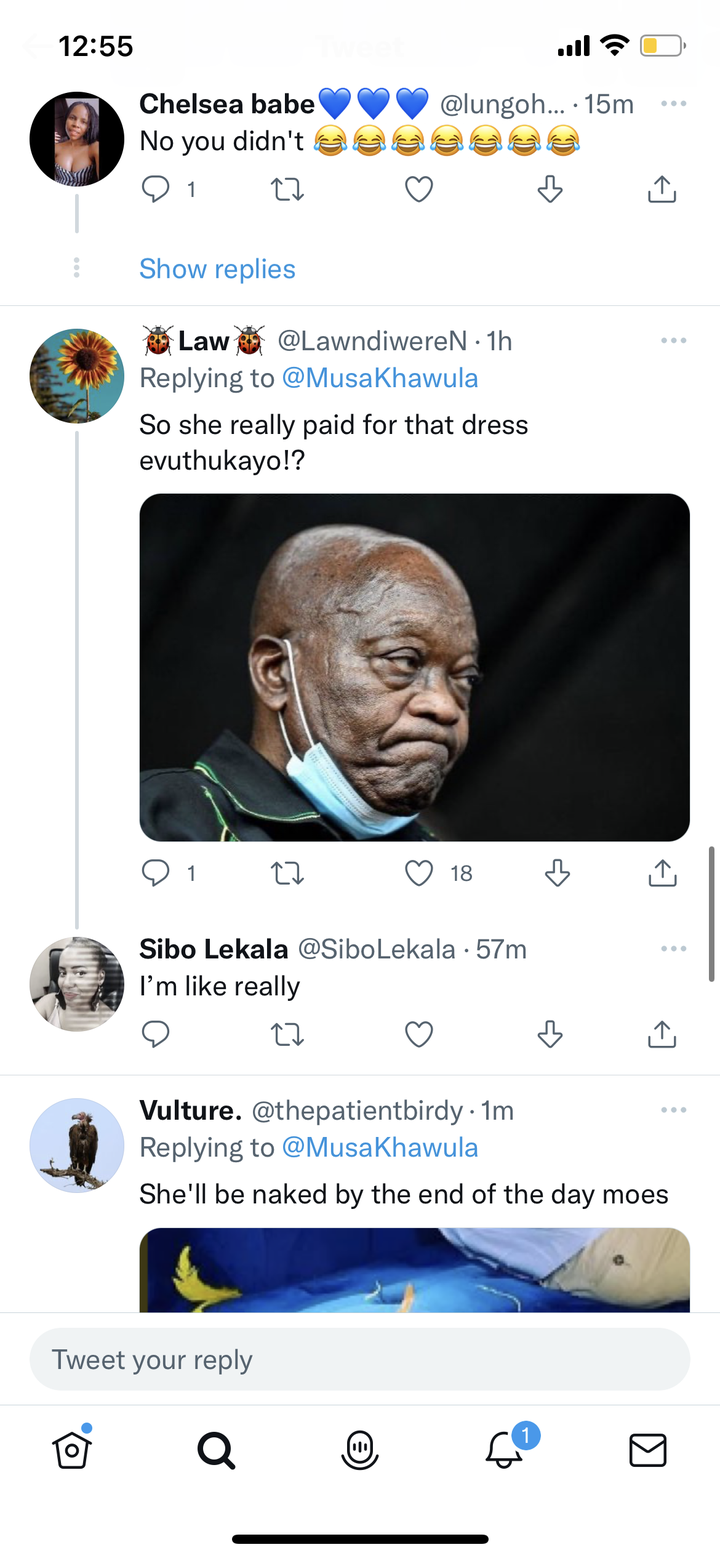Go to Home tab in bottom bar
Viewport: 720px width, 1558px height.
point(72,1449)
